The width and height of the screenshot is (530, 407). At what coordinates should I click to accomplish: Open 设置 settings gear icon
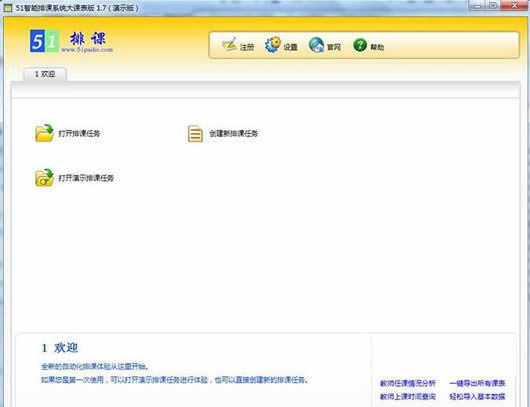pyautogui.click(x=273, y=45)
